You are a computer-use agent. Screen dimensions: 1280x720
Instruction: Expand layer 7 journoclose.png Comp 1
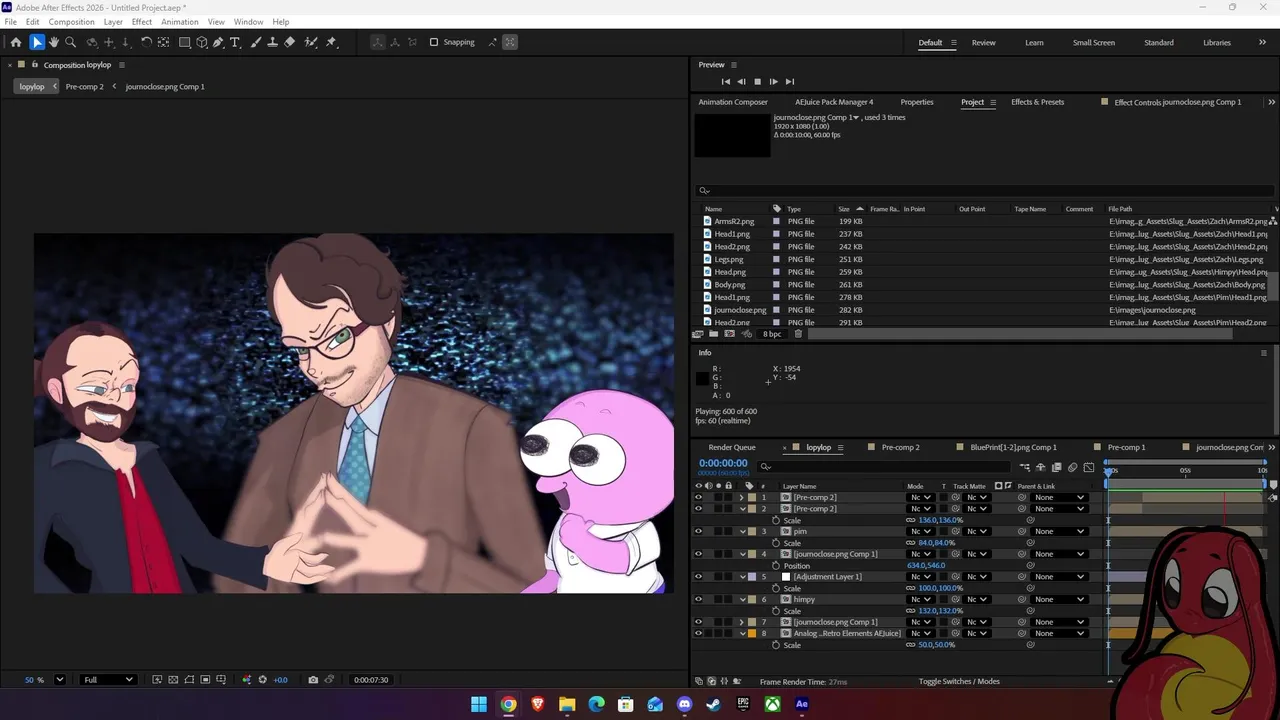(x=741, y=622)
